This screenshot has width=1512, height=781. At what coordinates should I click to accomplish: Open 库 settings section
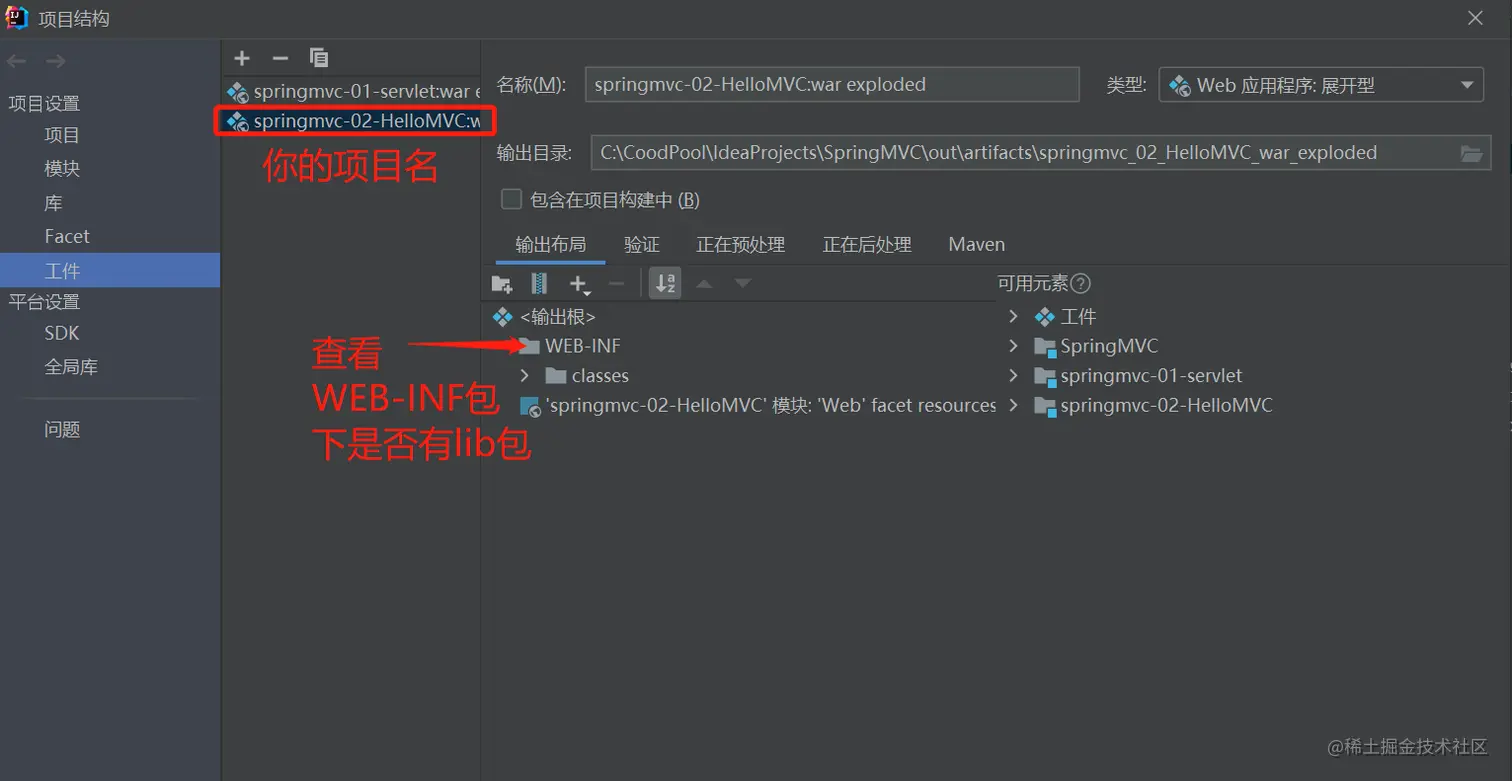[53, 203]
